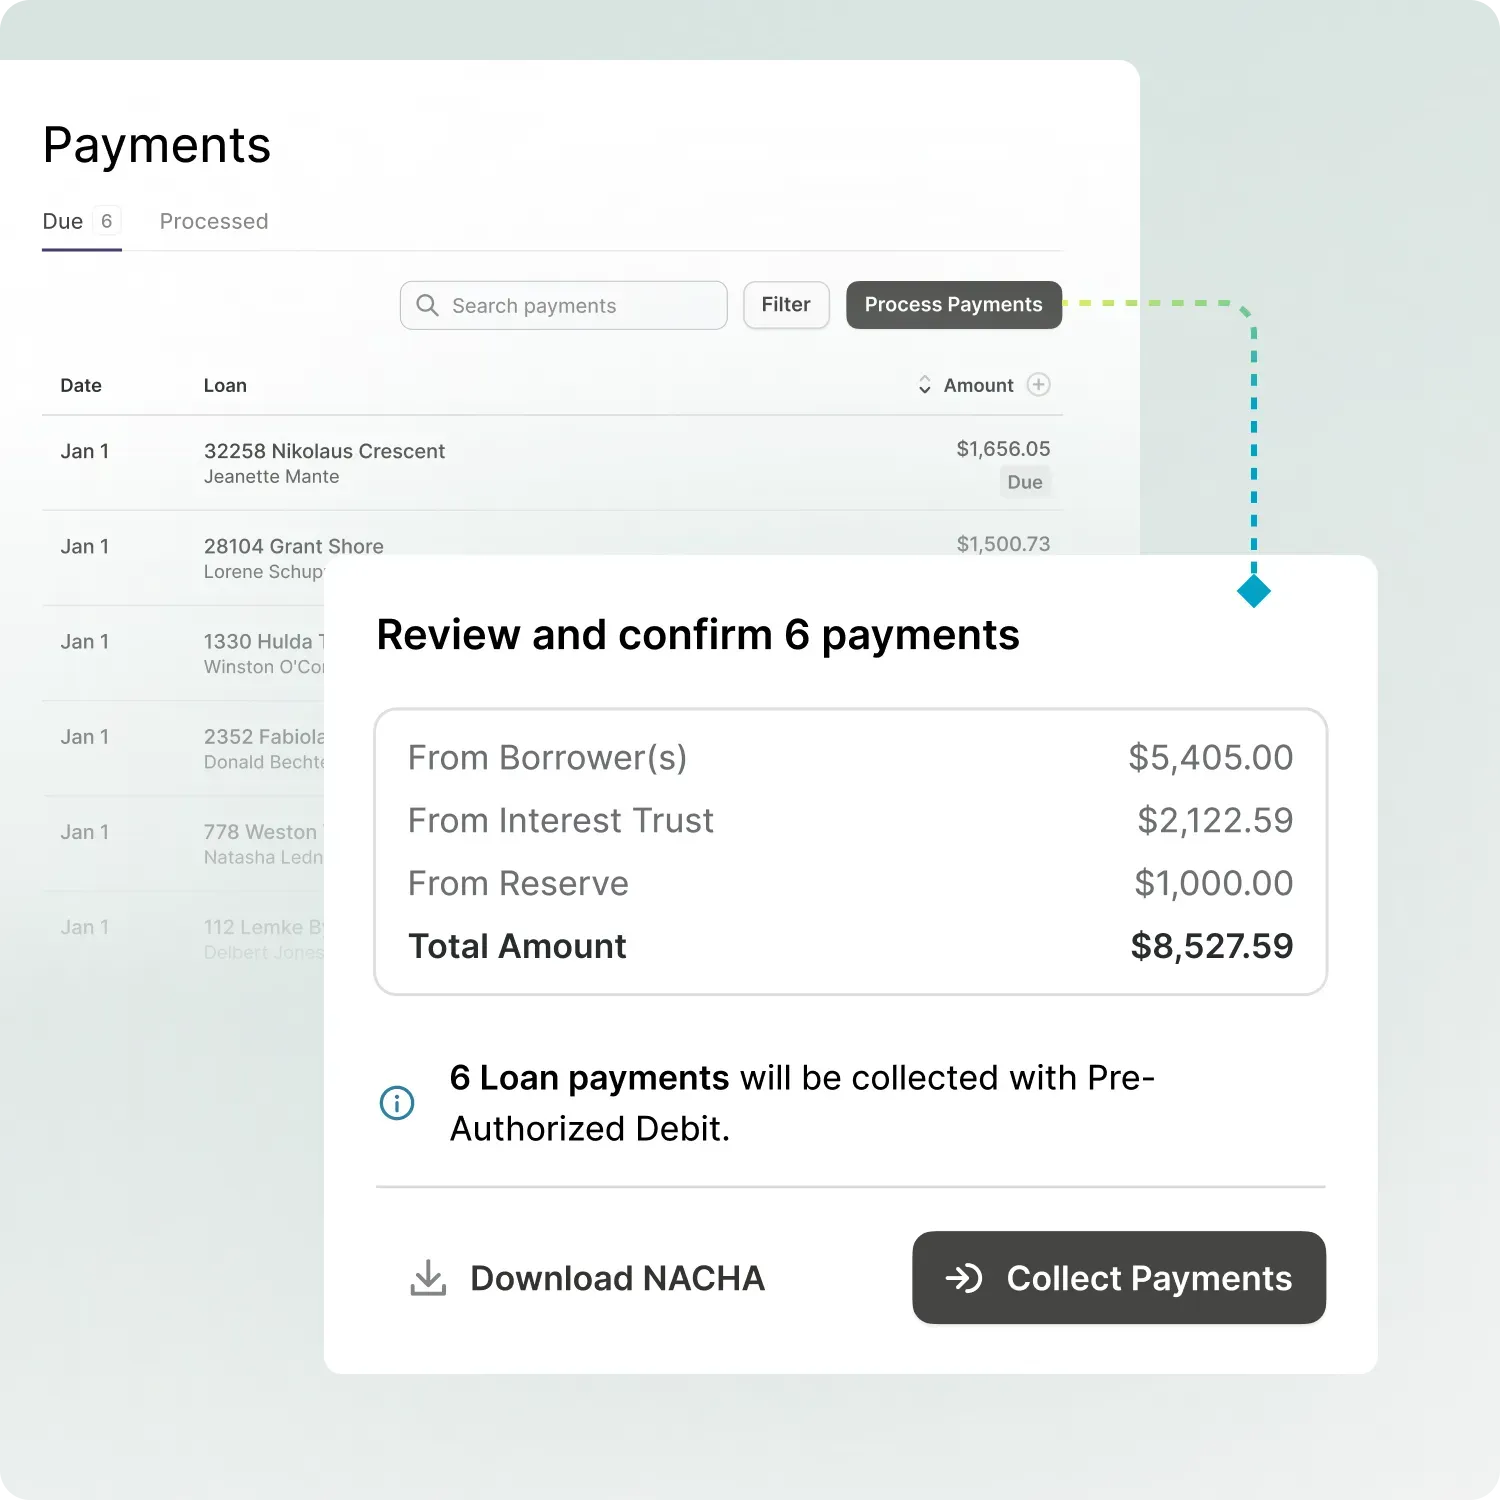Open the 28104 Grant Shore loan
The image size is (1500, 1500).
[294, 546]
